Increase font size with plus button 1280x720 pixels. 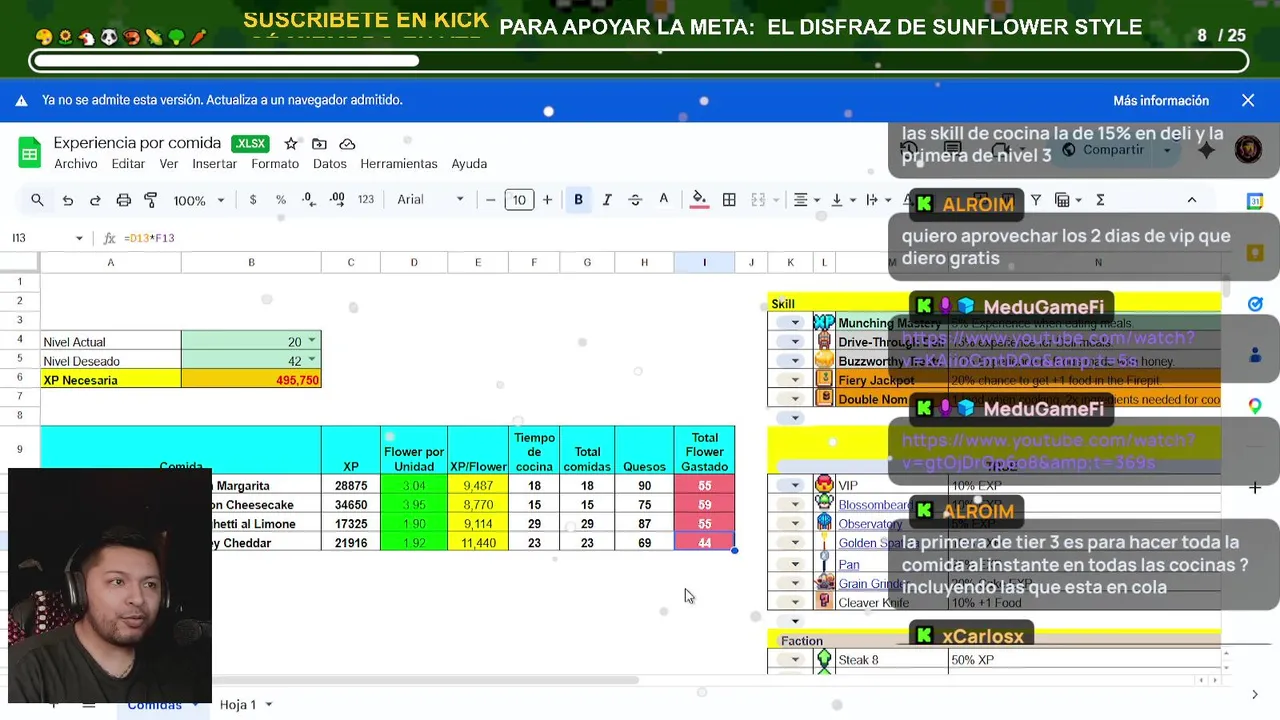coord(547,200)
